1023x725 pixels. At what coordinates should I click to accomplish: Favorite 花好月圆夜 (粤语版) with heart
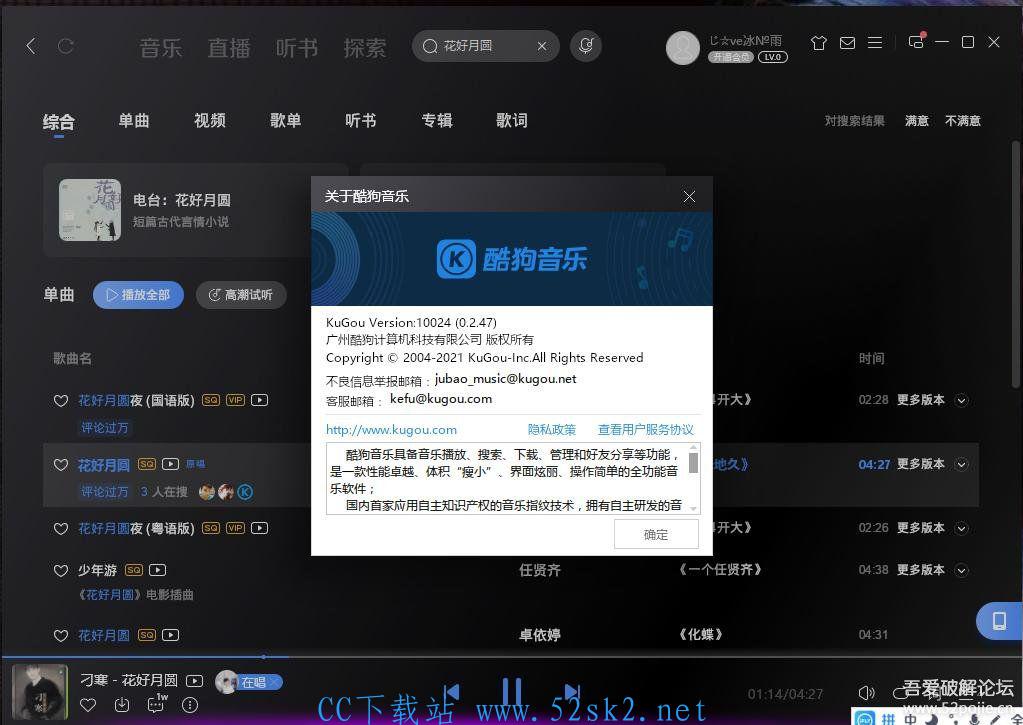[61, 529]
